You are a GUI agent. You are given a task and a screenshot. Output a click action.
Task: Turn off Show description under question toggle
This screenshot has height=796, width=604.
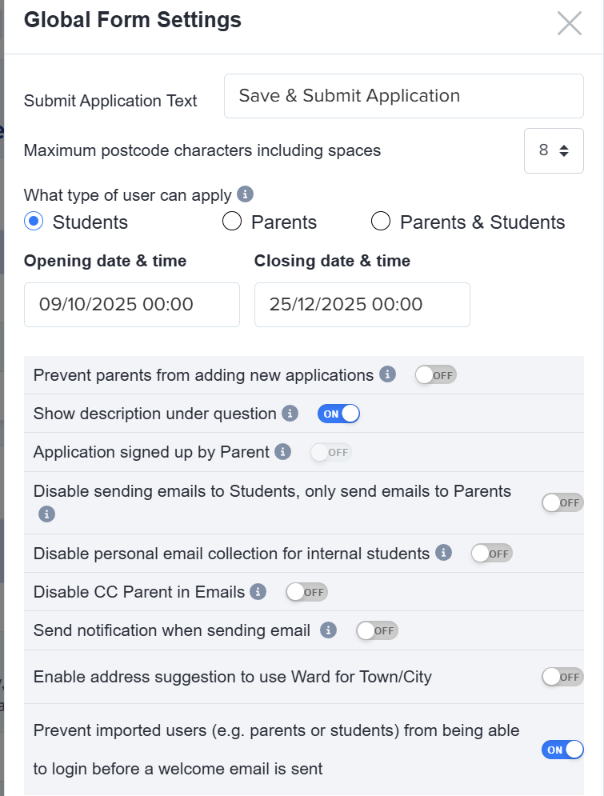339,414
